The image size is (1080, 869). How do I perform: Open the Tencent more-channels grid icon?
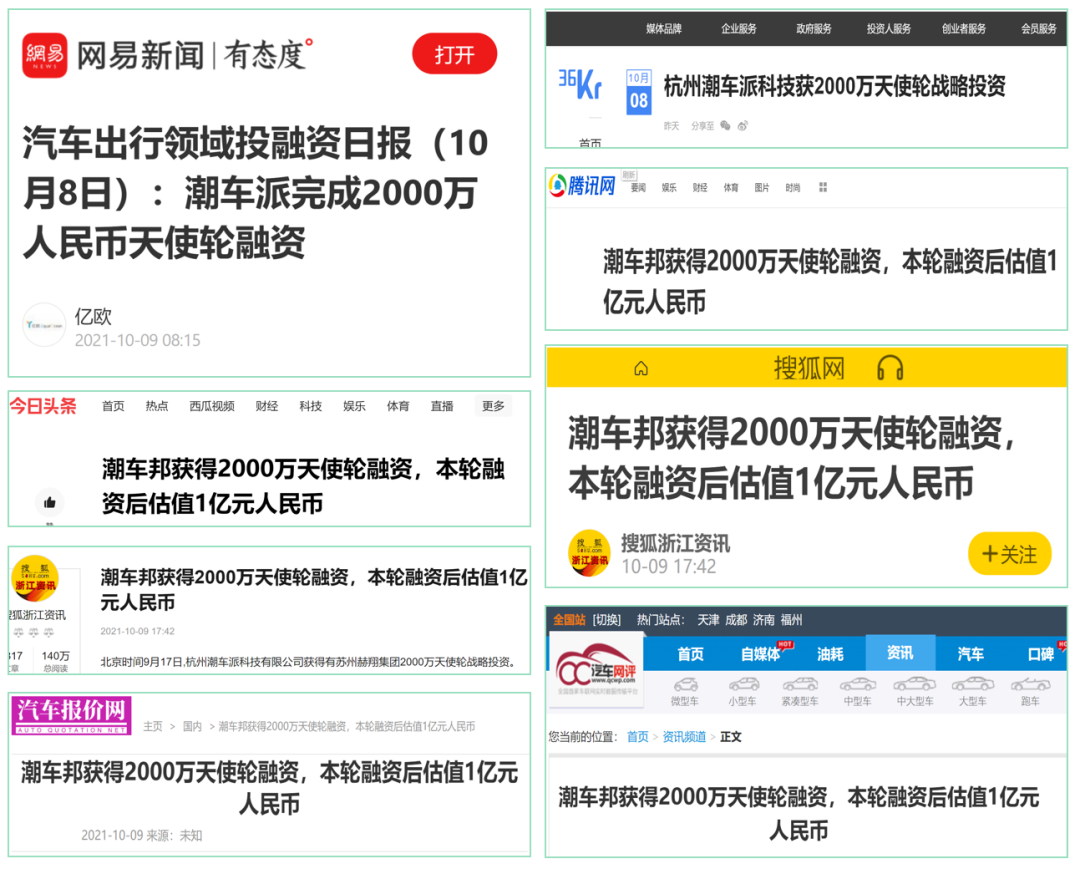coord(822,187)
